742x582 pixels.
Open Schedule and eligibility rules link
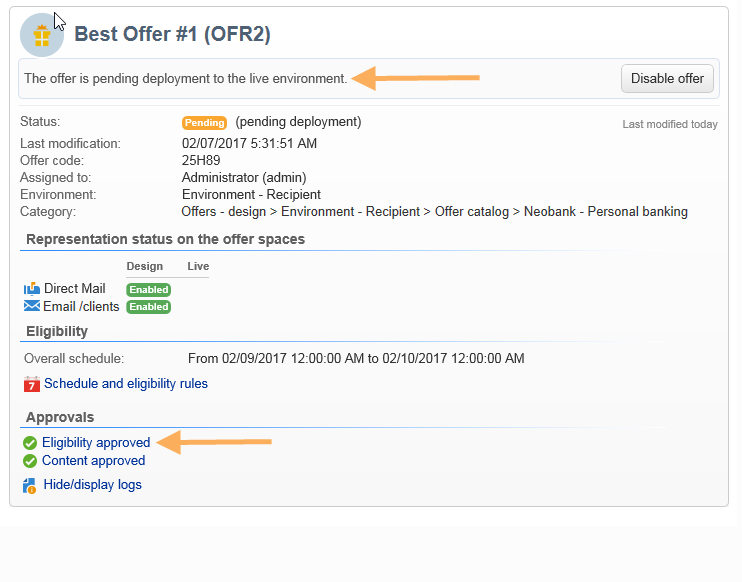pyautogui.click(x=126, y=383)
